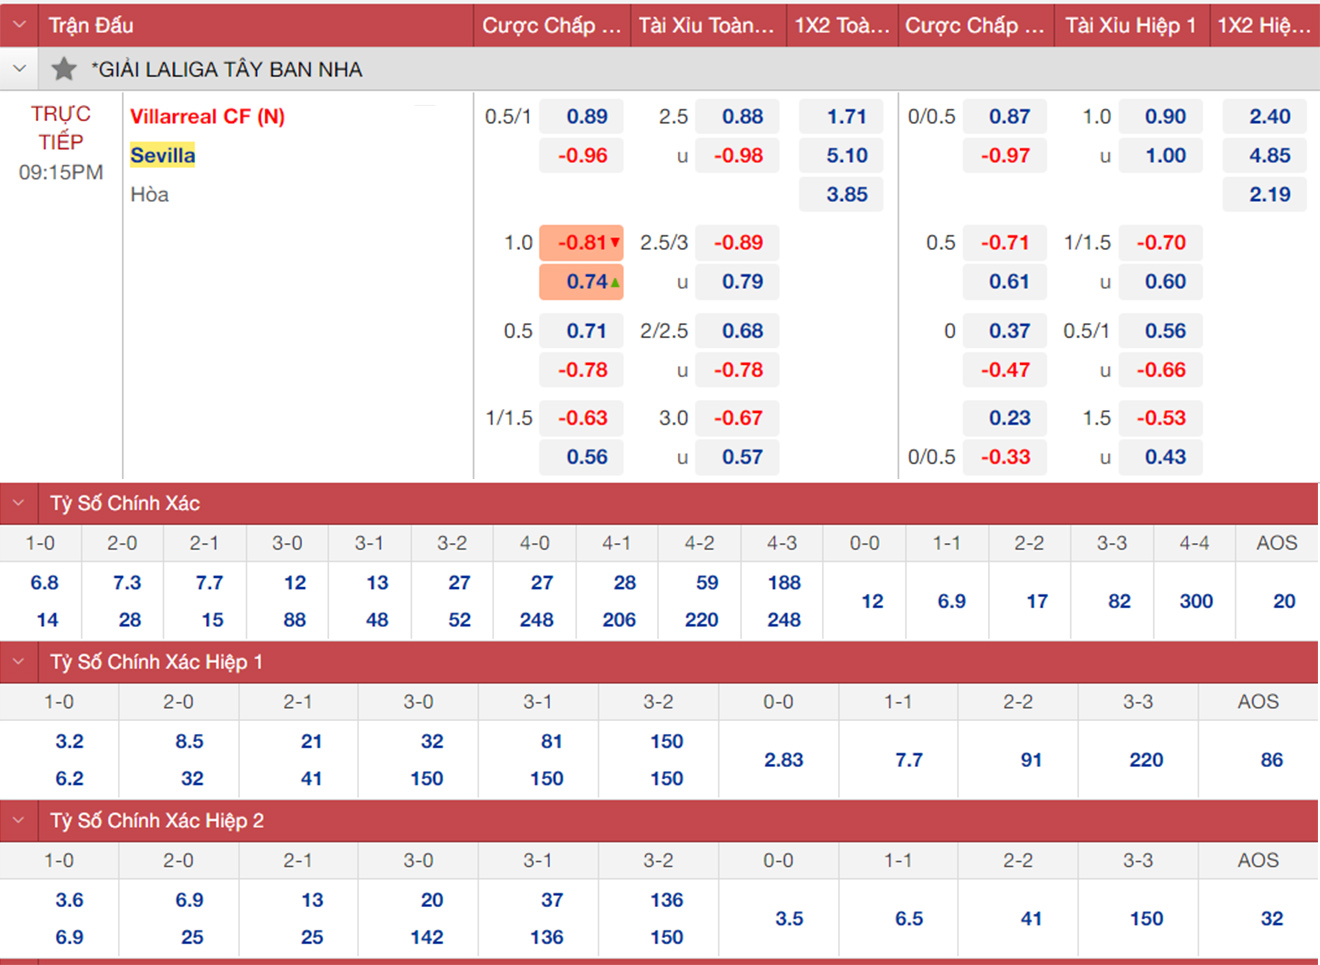1320x965 pixels.
Task: Choose 300 odds for 4-4 correct score
Action: point(1195,601)
